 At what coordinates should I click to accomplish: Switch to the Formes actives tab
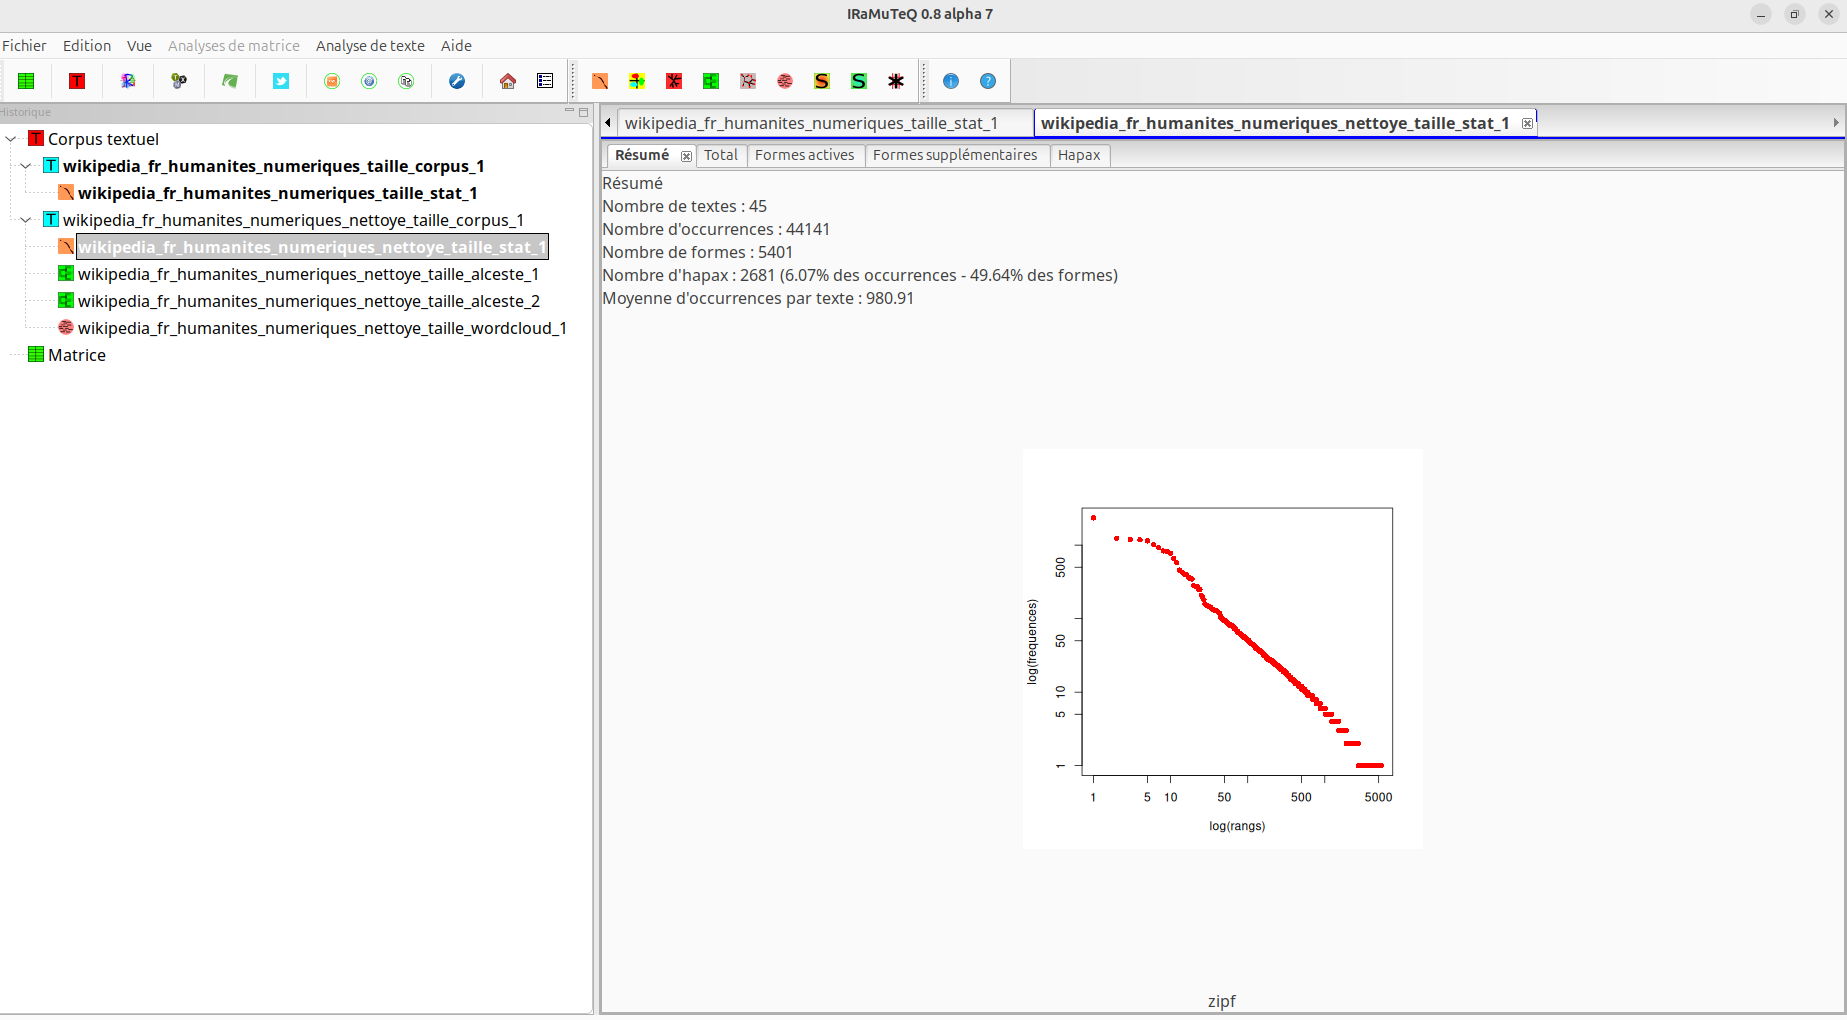pos(804,155)
